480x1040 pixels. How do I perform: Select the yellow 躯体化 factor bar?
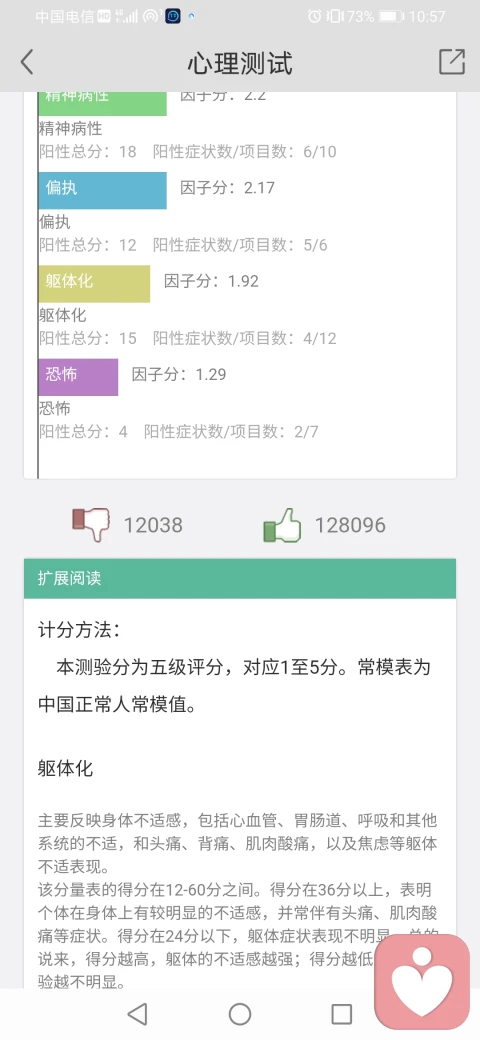[x=94, y=284]
